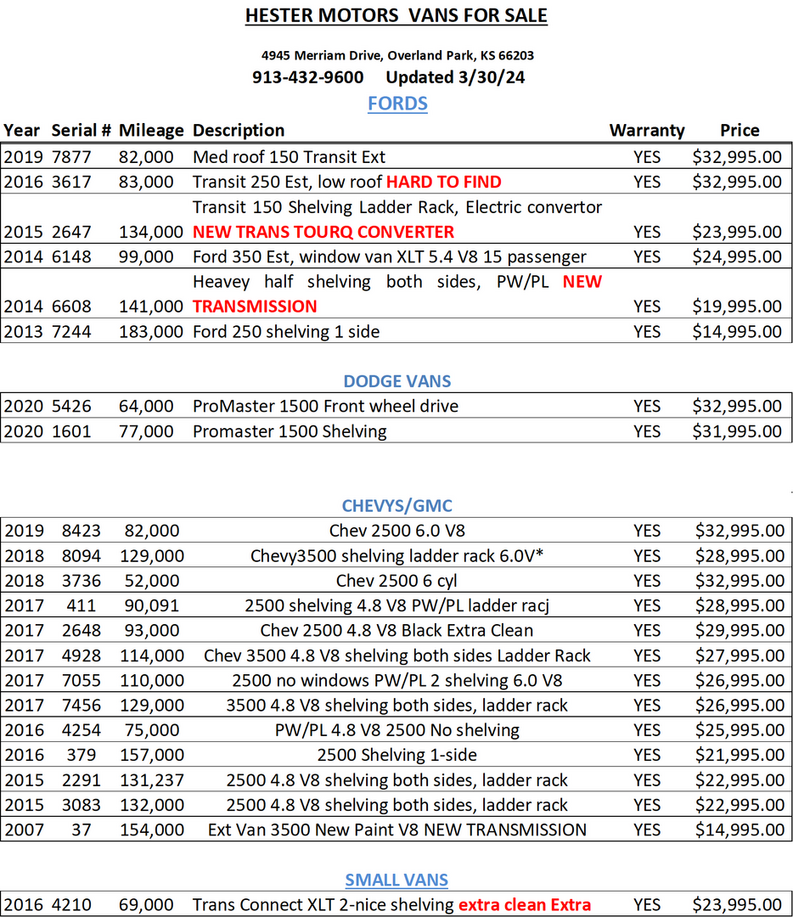
Task: Click mileage 69,000 cell
Action: point(146,905)
